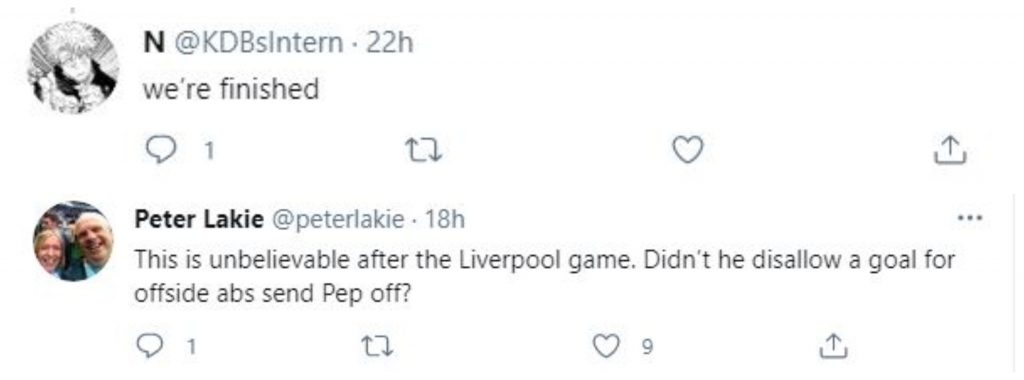Share N's tweet with the share icon
Viewport: 1024px width, 380px height.
click(950, 150)
